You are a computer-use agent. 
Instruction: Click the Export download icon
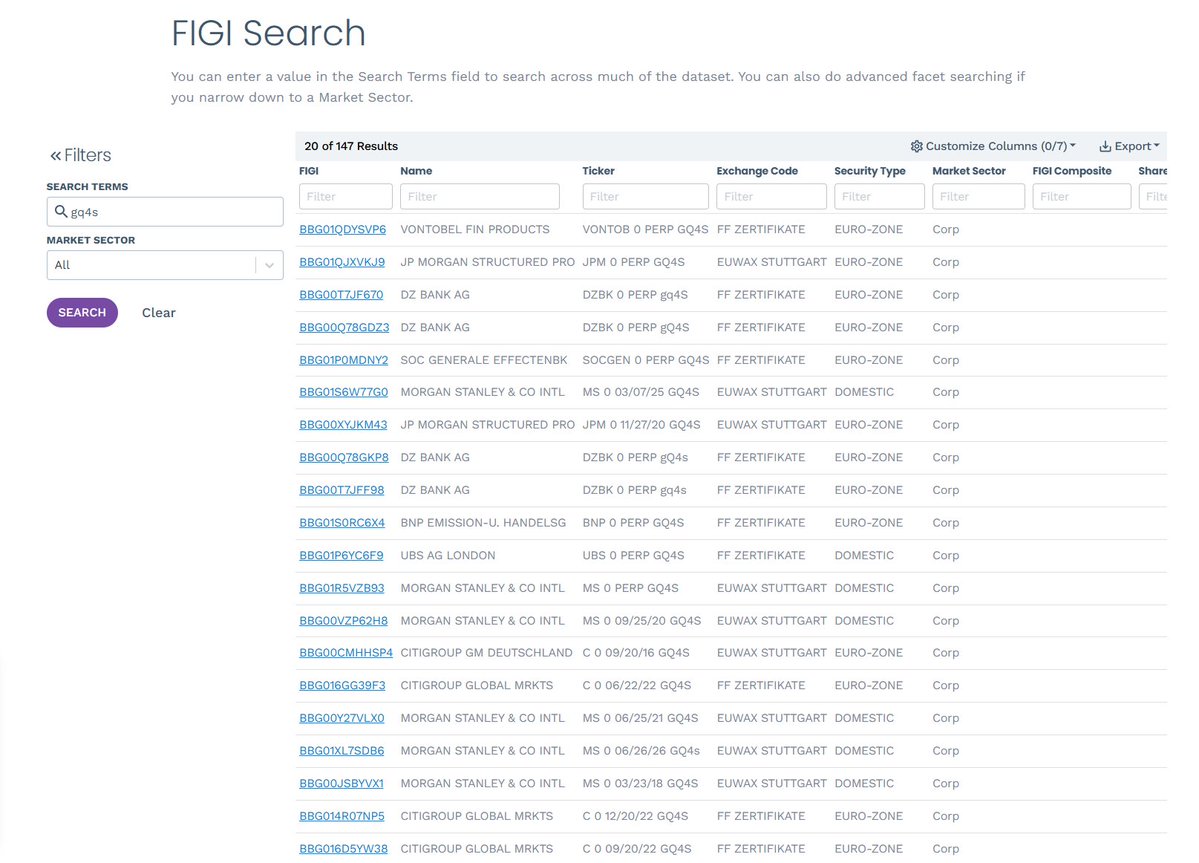(x=1105, y=146)
